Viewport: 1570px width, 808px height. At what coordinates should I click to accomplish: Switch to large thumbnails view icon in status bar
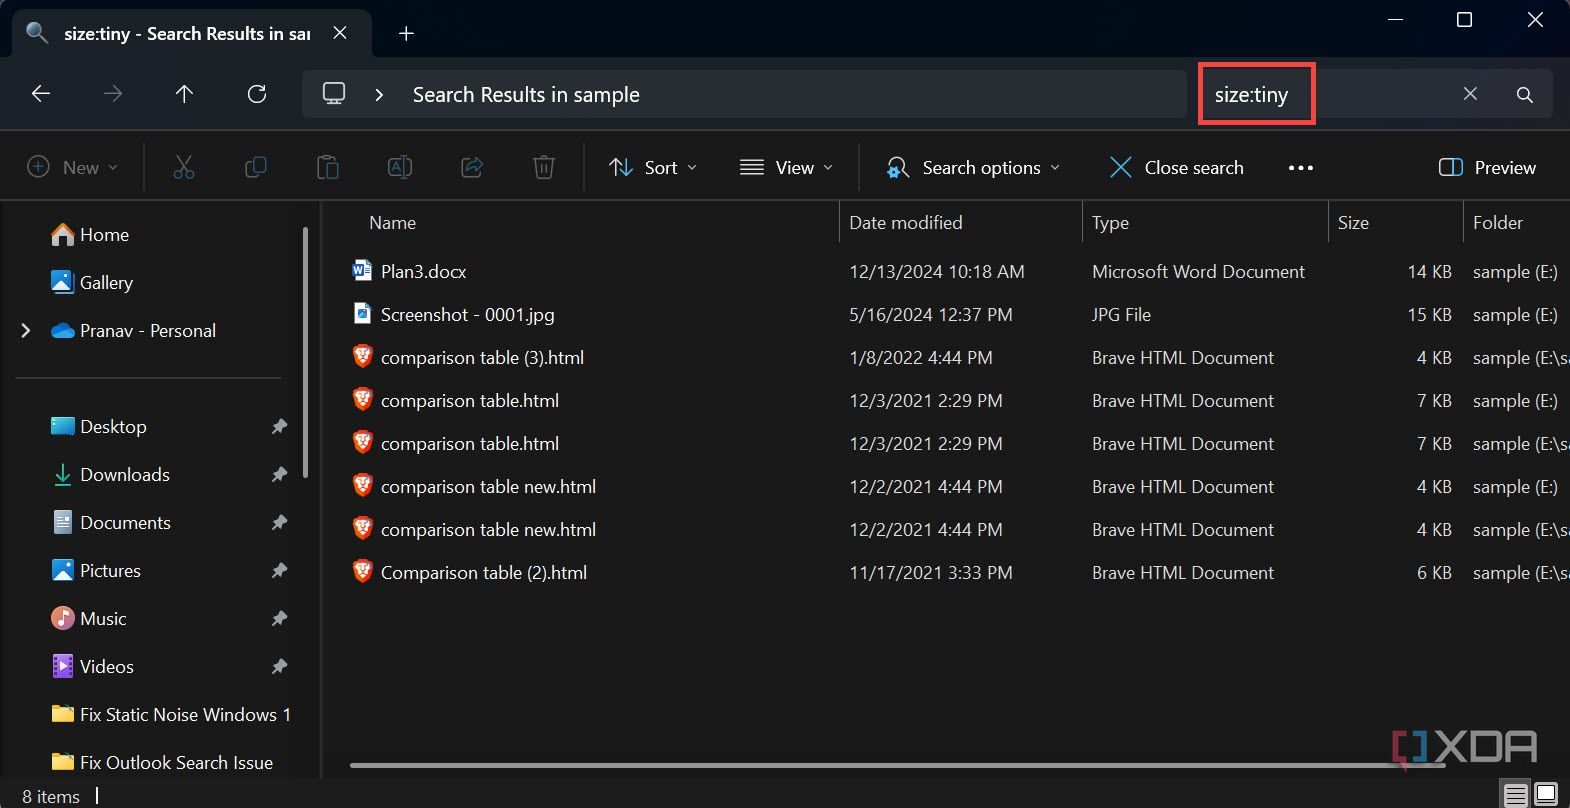point(1546,795)
